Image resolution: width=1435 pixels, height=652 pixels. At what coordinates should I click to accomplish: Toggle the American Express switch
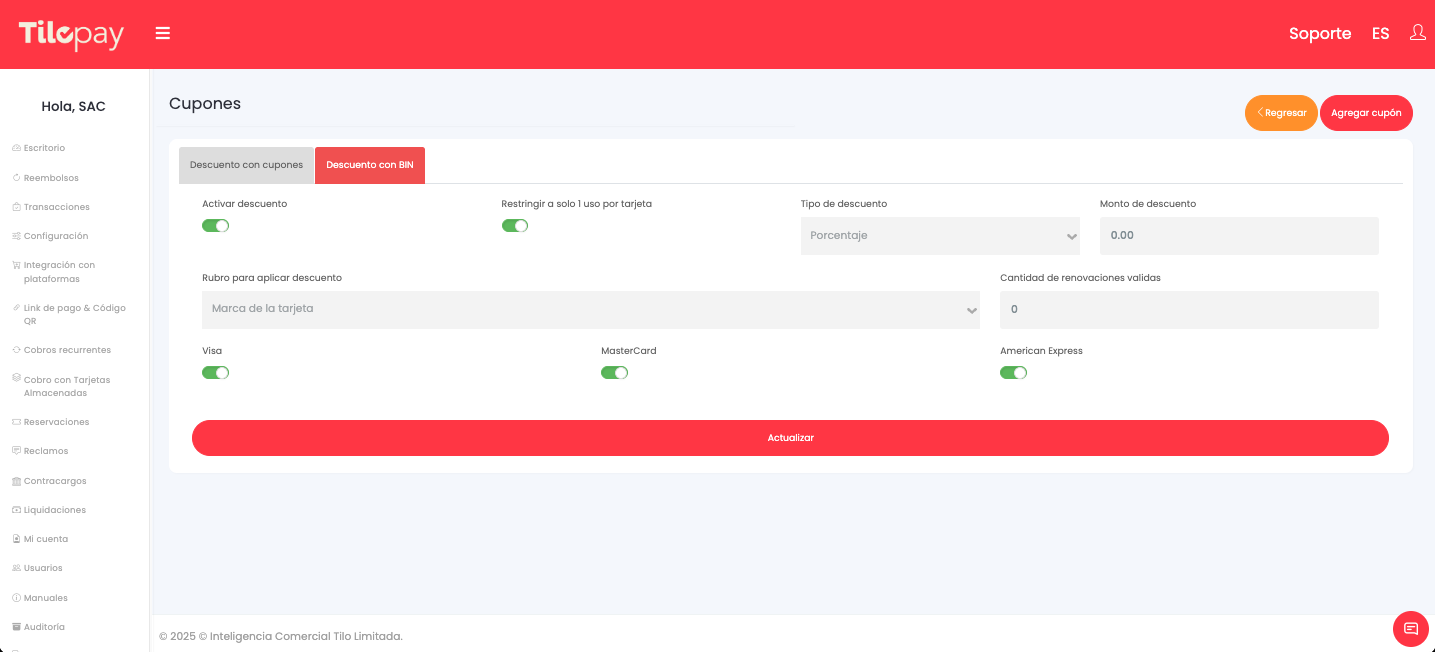pyautogui.click(x=1013, y=373)
